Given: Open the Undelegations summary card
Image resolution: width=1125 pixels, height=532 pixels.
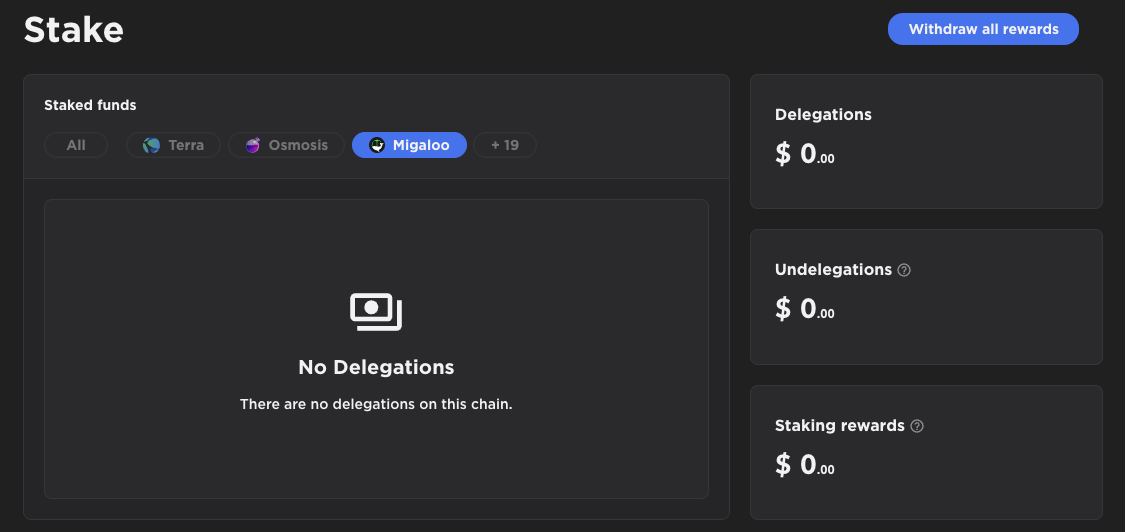Looking at the screenshot, I should pyautogui.click(x=926, y=297).
